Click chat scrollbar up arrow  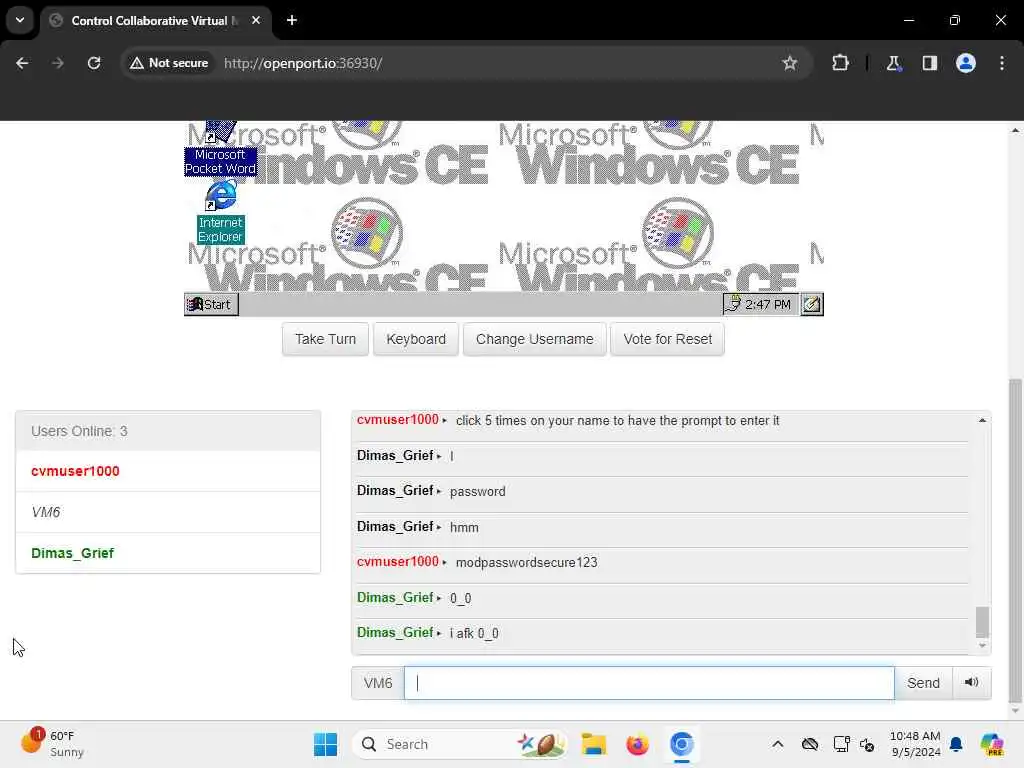coord(982,420)
